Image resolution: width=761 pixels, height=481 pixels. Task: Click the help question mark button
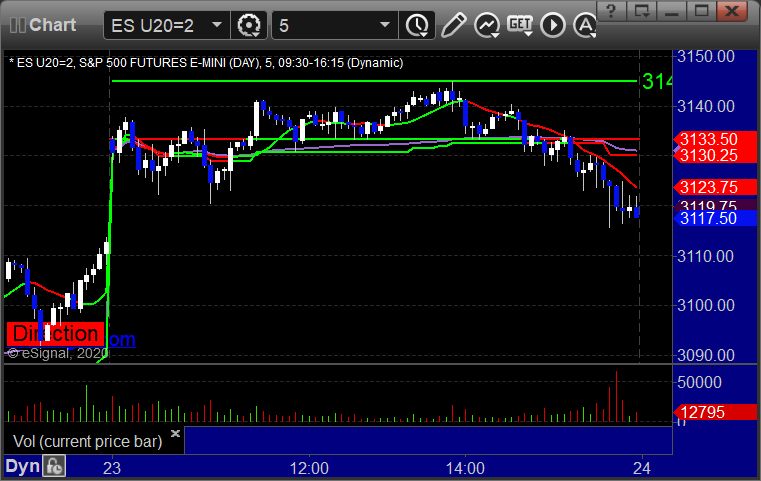[612, 10]
